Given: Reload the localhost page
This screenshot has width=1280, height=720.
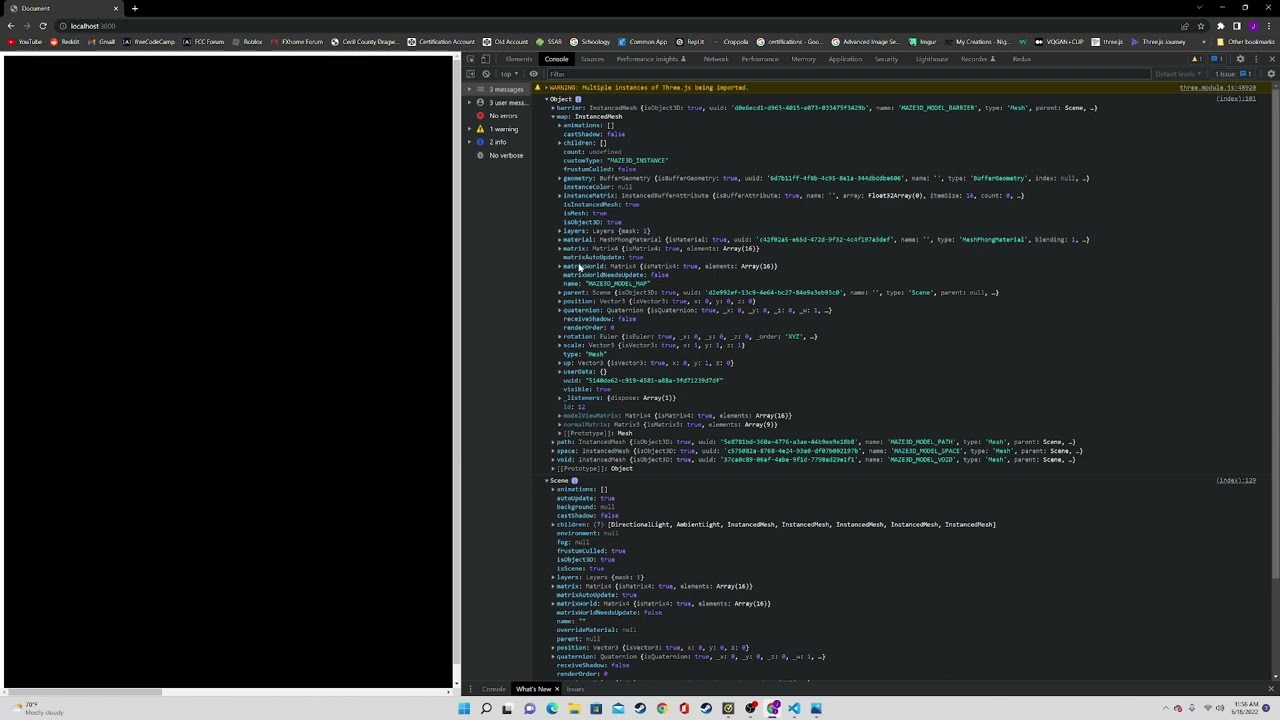Looking at the screenshot, I should pyautogui.click(x=43, y=26).
